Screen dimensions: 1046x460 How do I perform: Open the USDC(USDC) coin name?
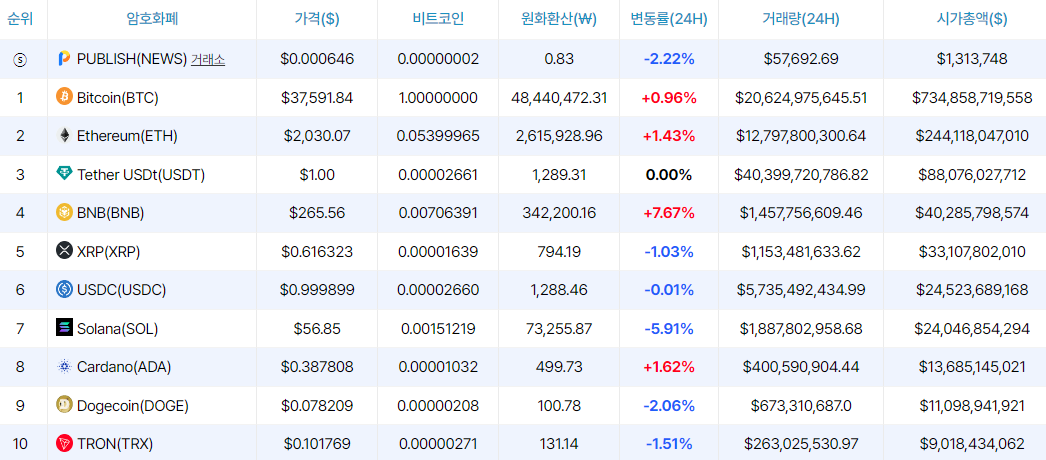coord(121,290)
